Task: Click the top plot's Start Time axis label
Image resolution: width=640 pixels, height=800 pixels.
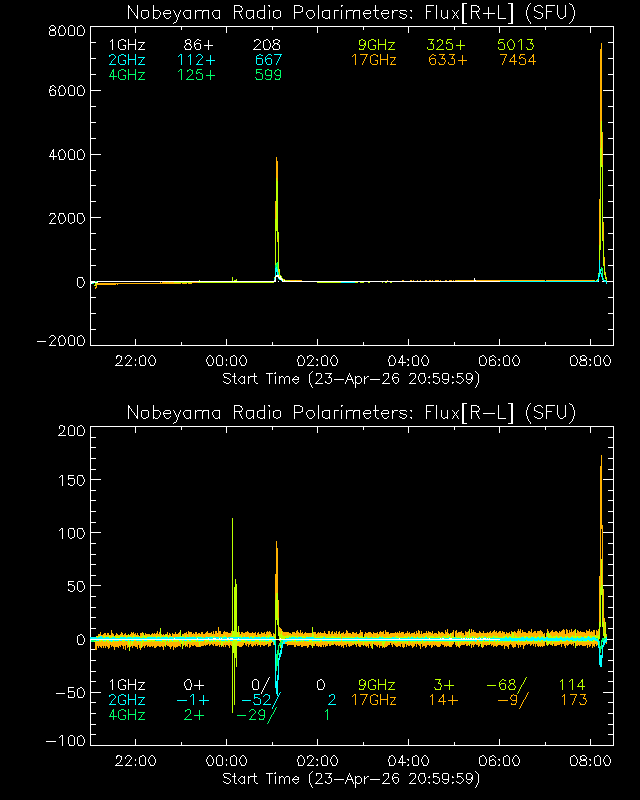Action: (351, 378)
